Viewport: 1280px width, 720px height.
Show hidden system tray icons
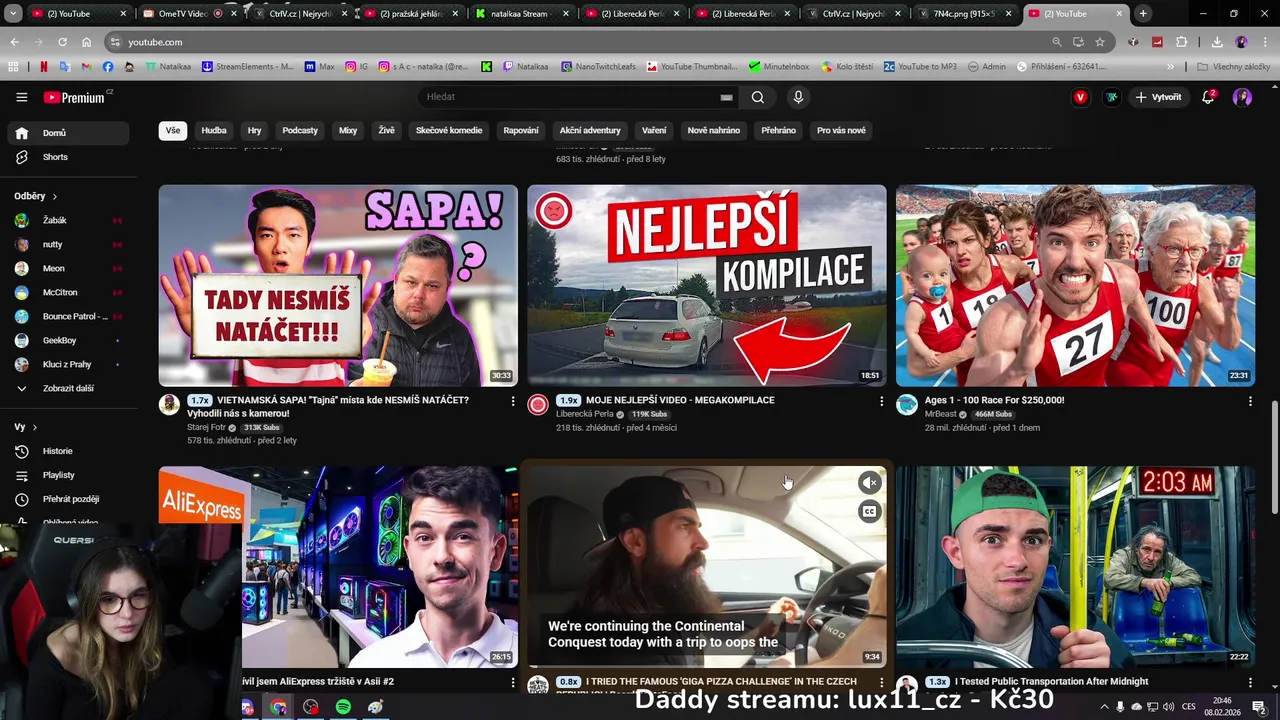[1105, 707]
